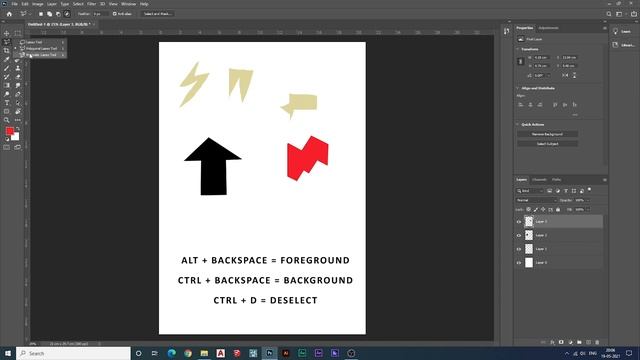Select the Horizontal Type tool

point(7,103)
